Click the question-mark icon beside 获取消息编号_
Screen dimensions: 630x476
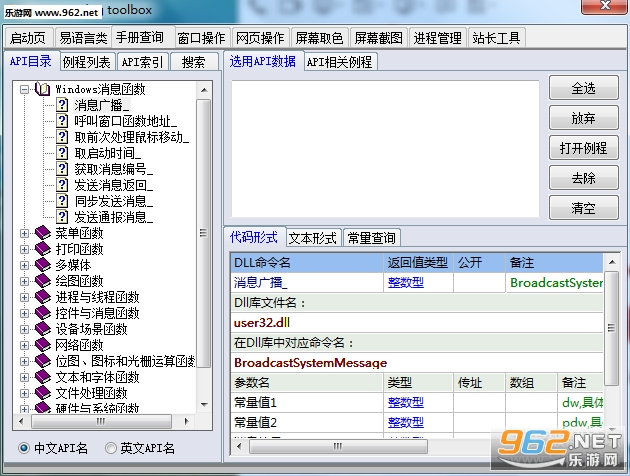[62, 169]
